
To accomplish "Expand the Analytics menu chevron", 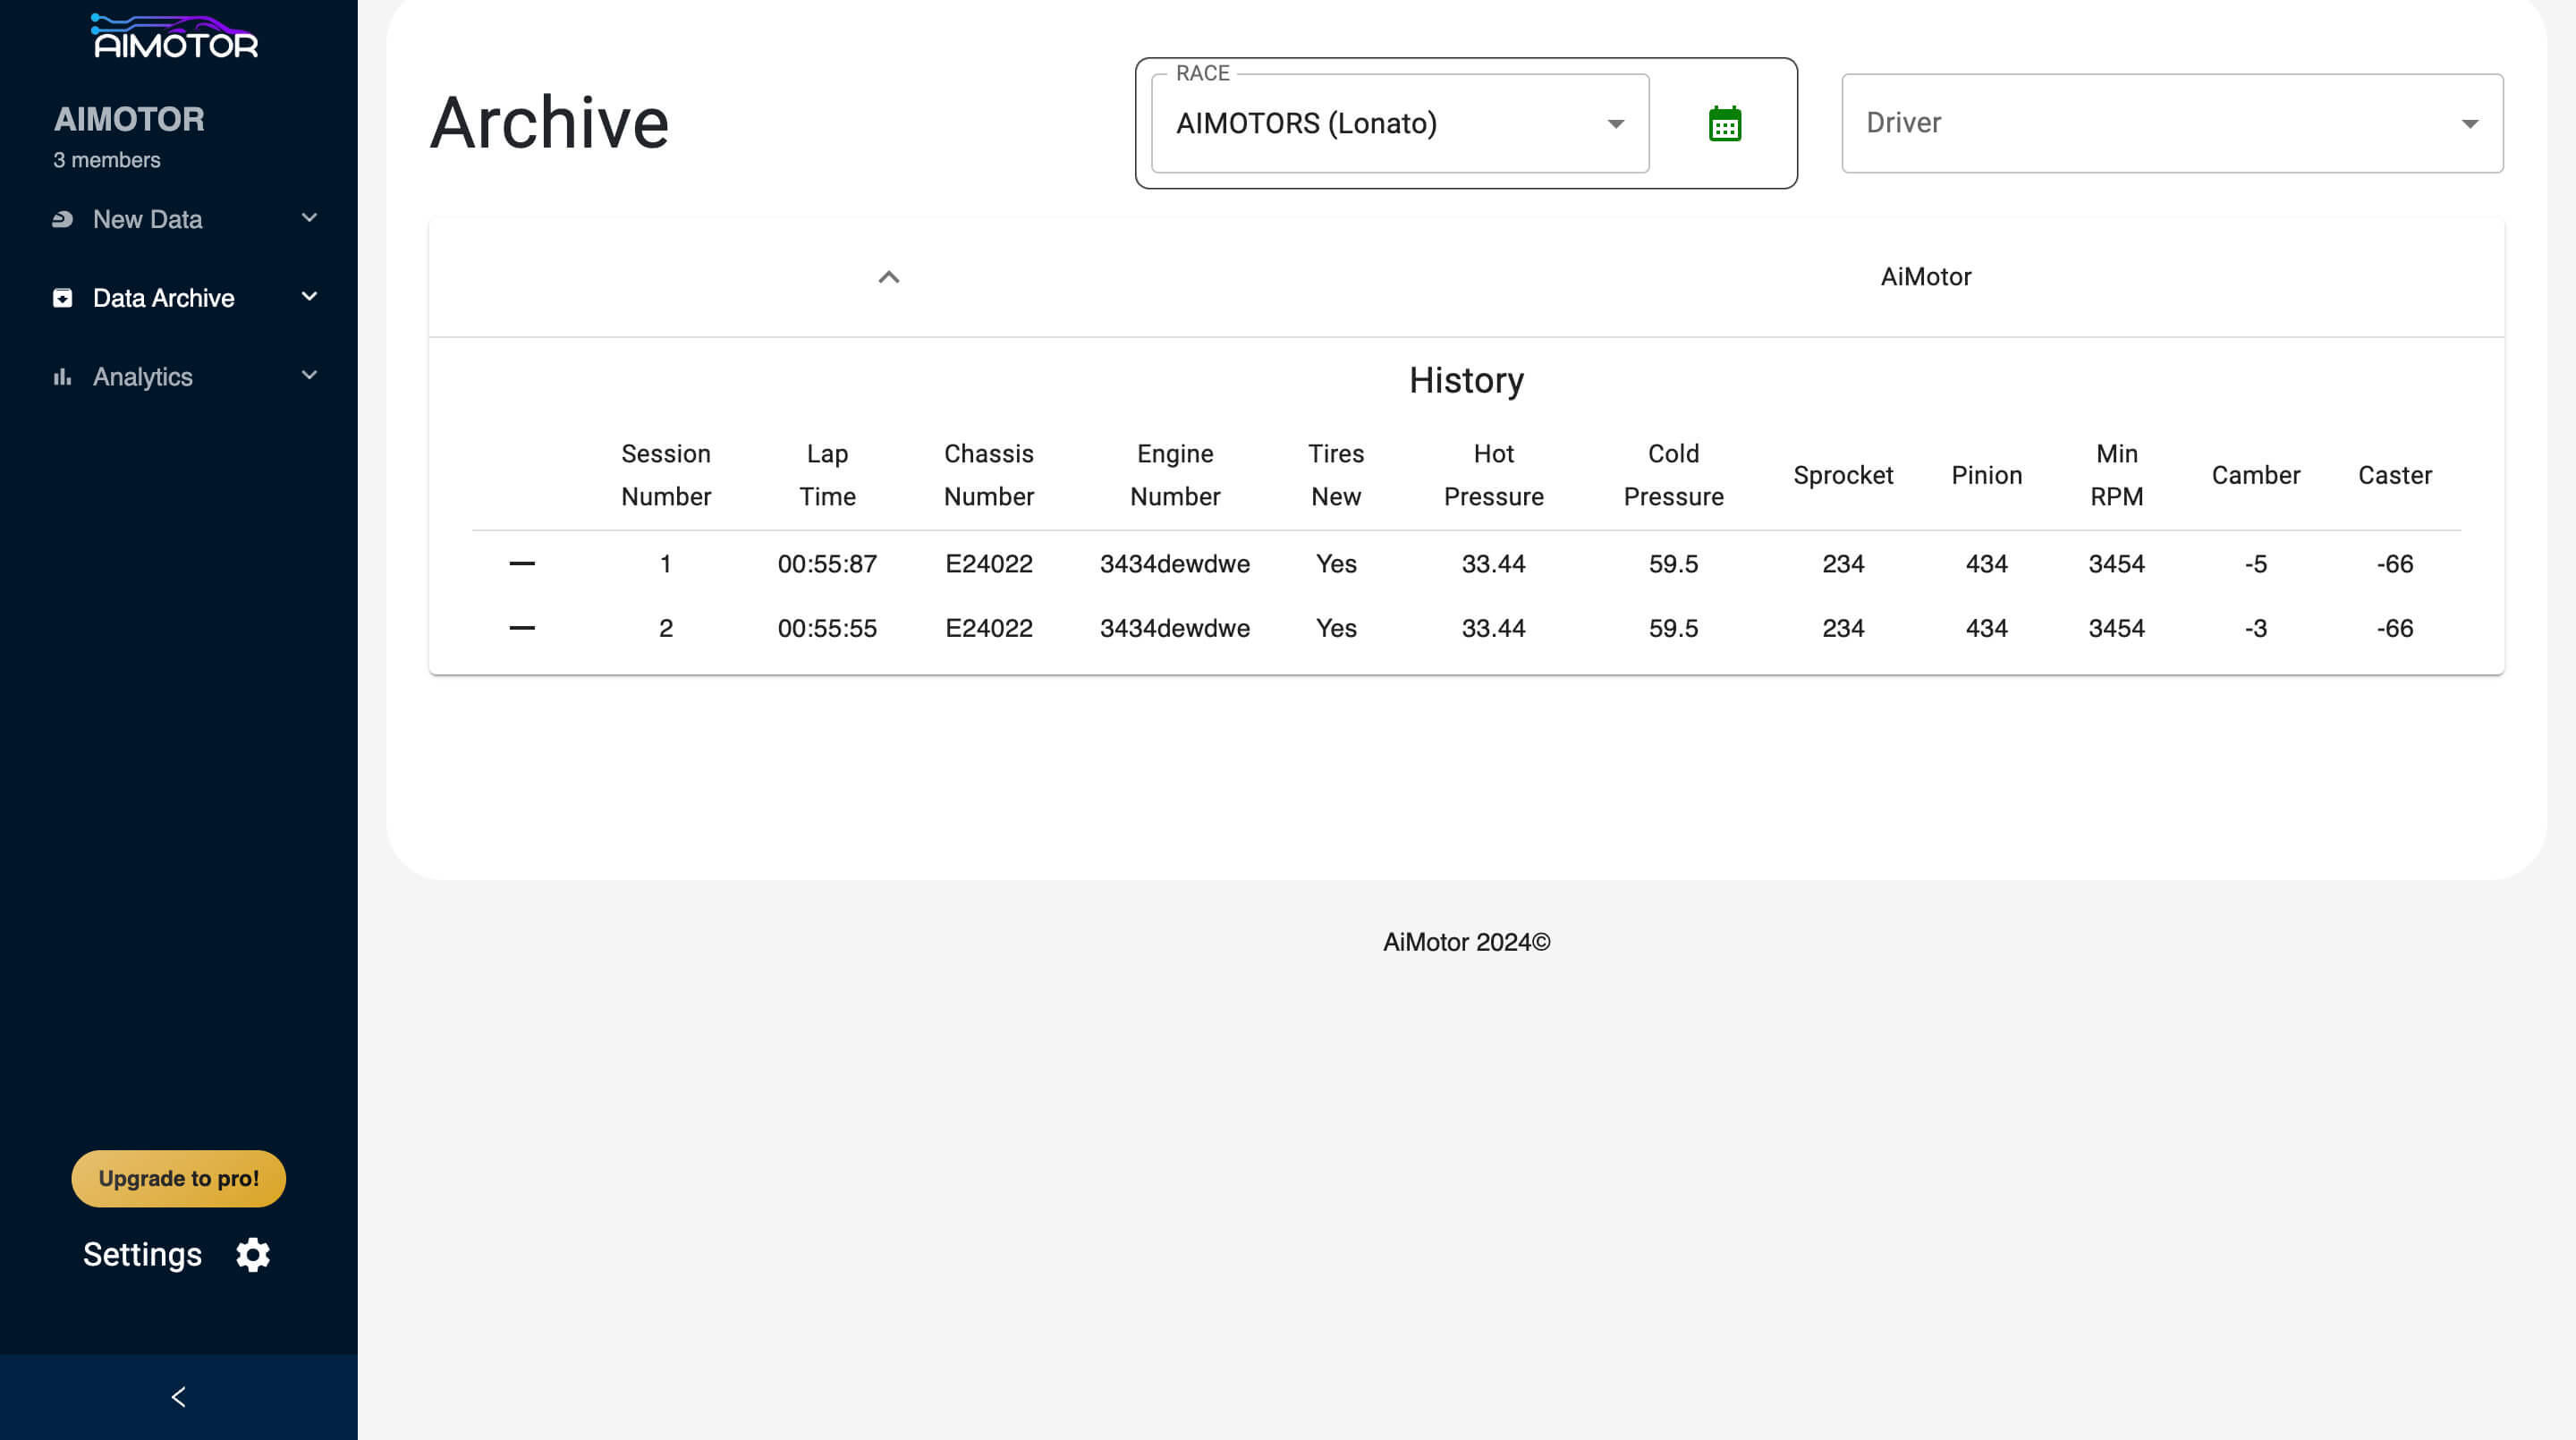I will pos(309,375).
